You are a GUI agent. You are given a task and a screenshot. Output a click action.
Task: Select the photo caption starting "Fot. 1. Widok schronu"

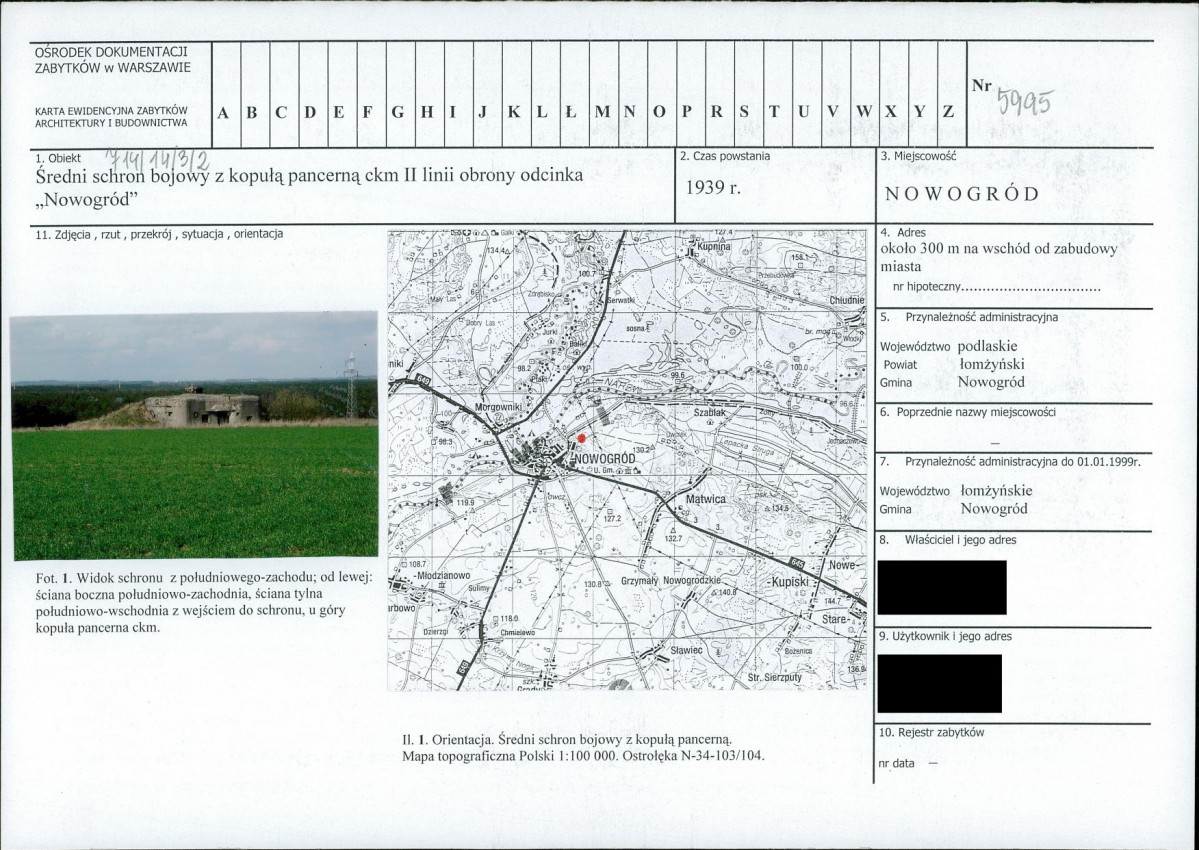point(204,602)
